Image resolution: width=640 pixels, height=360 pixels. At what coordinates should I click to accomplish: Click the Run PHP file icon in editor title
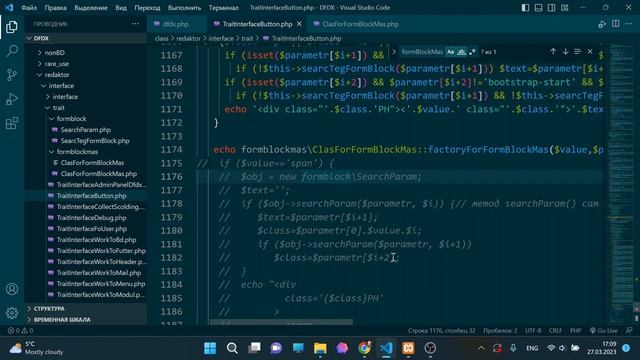602,24
